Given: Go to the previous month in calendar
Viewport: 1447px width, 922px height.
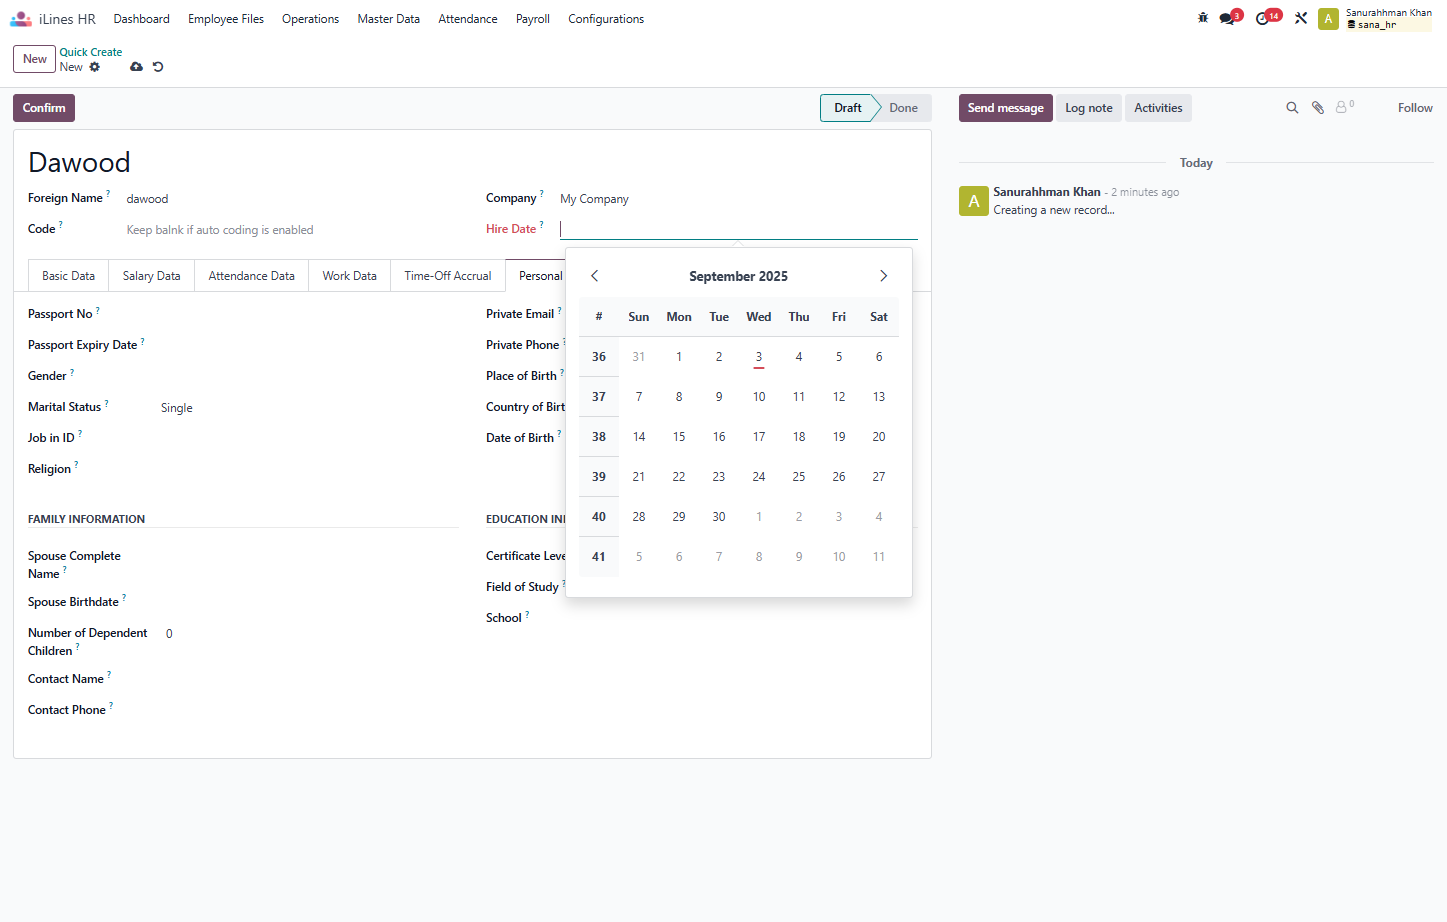Looking at the screenshot, I should (595, 276).
